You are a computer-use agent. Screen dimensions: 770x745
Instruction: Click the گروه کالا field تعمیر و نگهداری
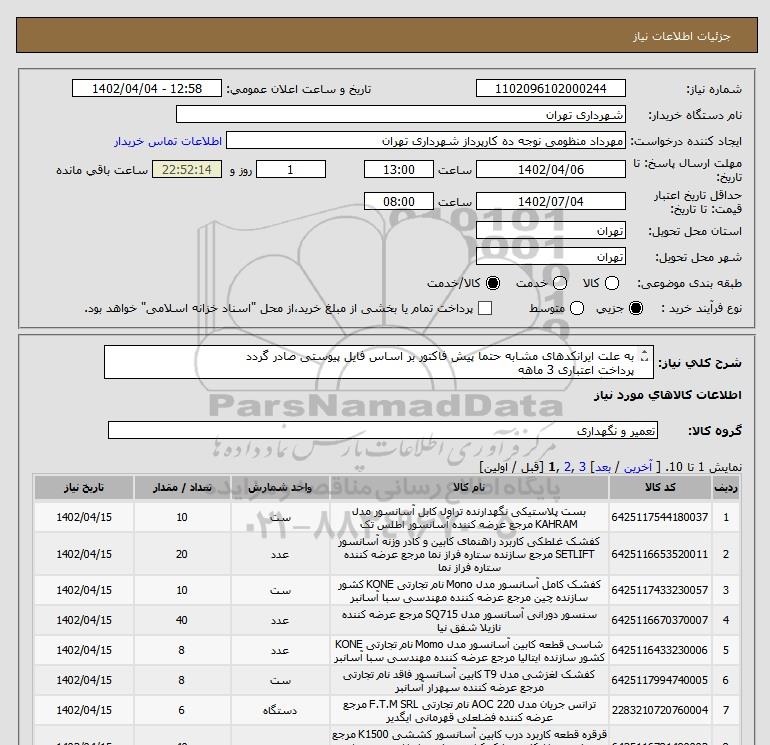pos(383,430)
